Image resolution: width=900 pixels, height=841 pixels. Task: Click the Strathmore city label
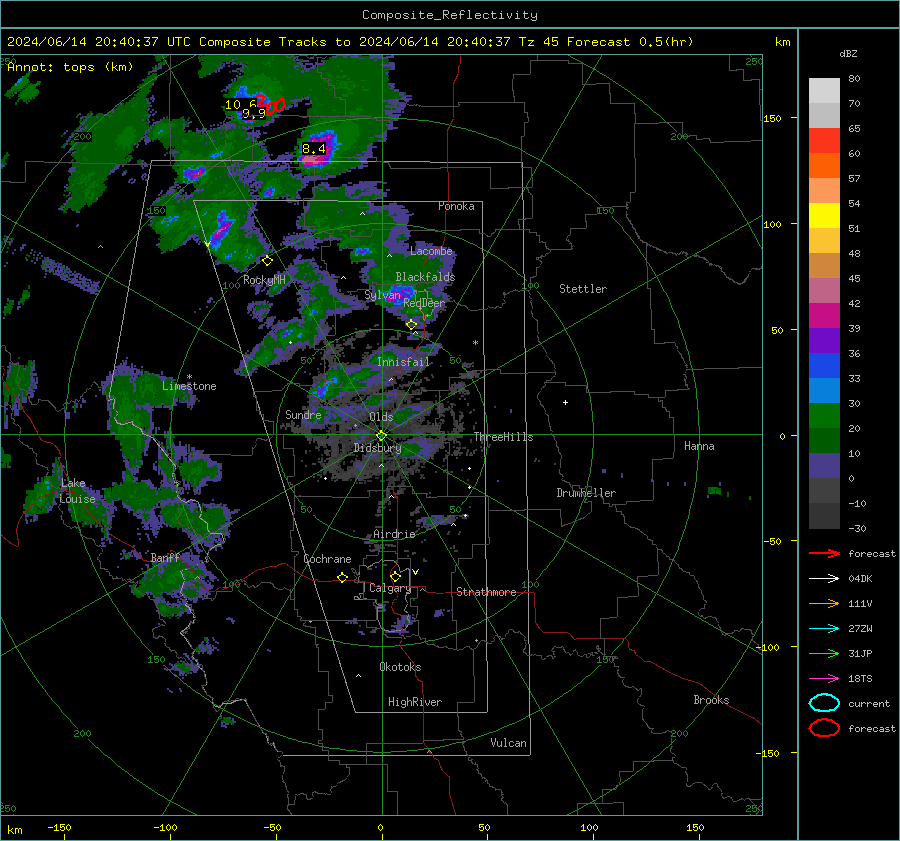[486, 592]
